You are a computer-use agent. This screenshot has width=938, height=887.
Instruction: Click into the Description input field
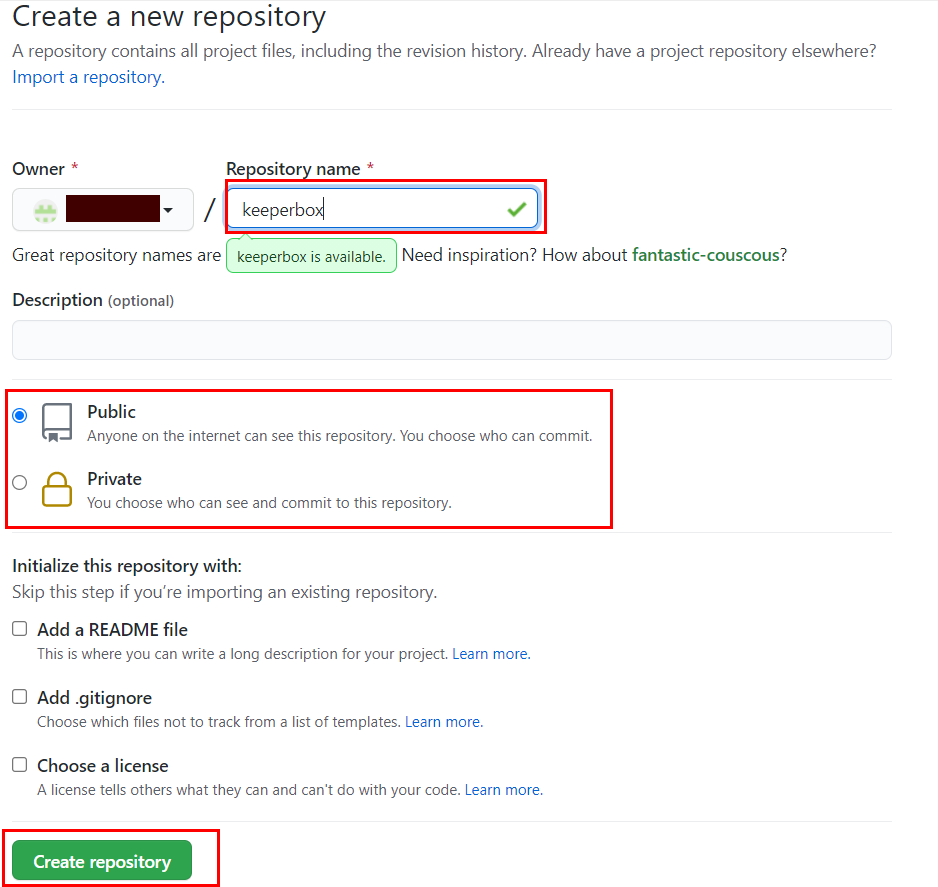452,340
